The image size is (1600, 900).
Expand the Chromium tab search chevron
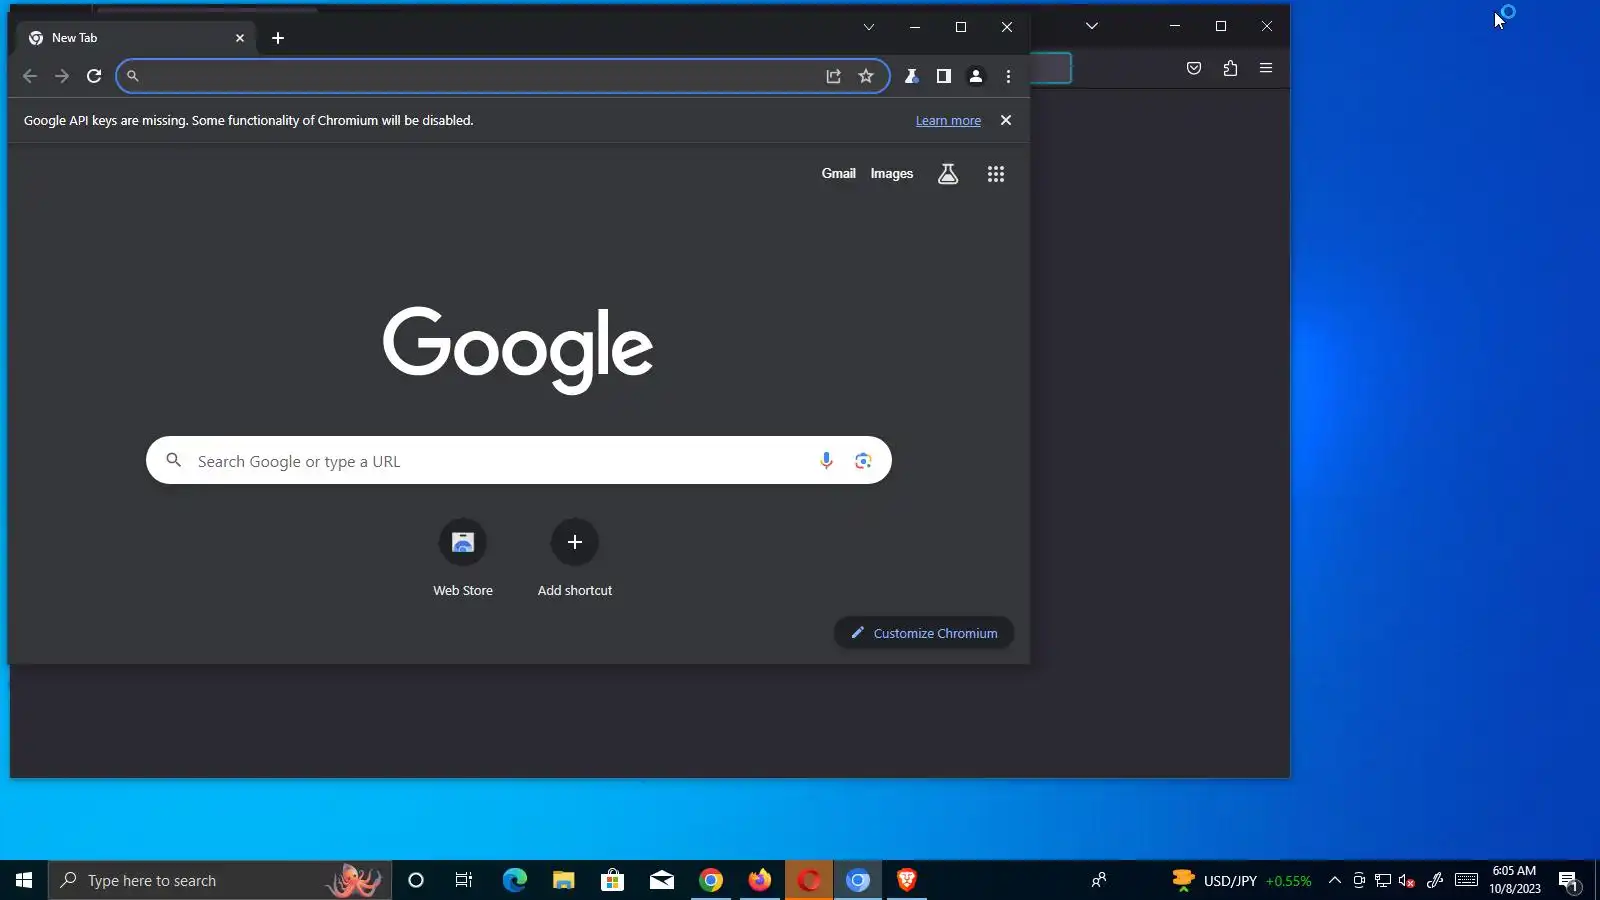coord(869,27)
